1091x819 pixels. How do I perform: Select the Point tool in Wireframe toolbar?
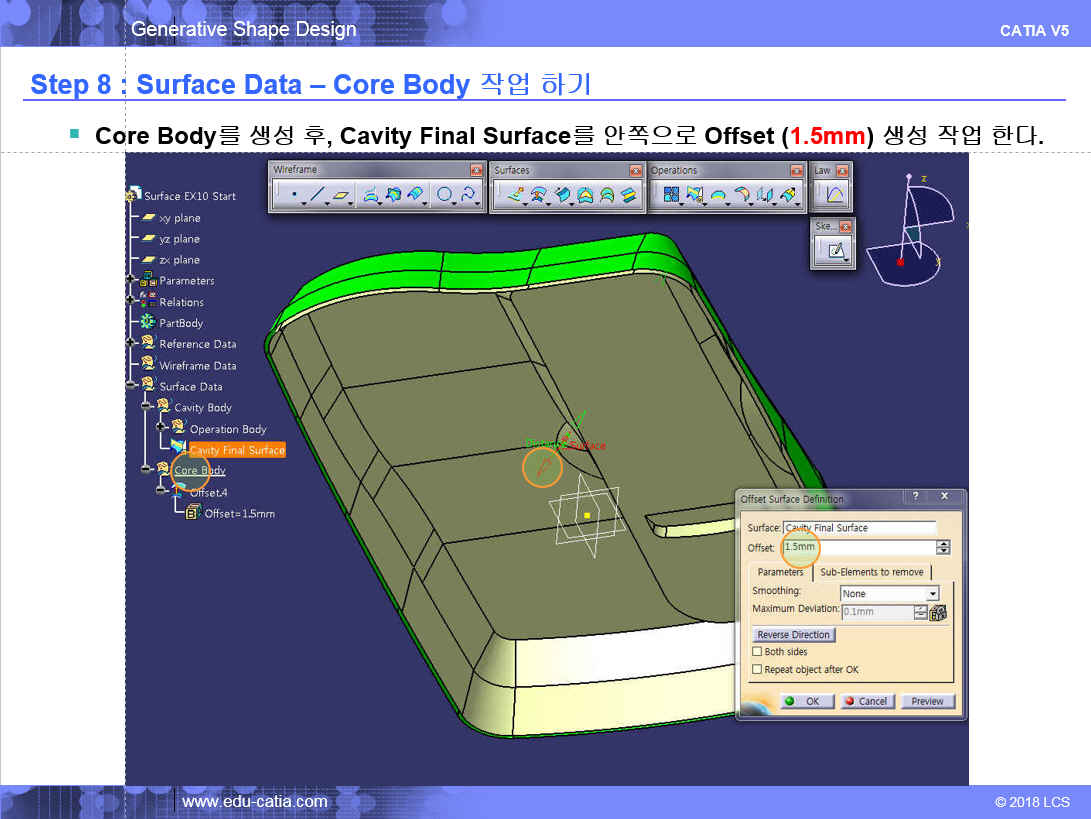point(293,195)
